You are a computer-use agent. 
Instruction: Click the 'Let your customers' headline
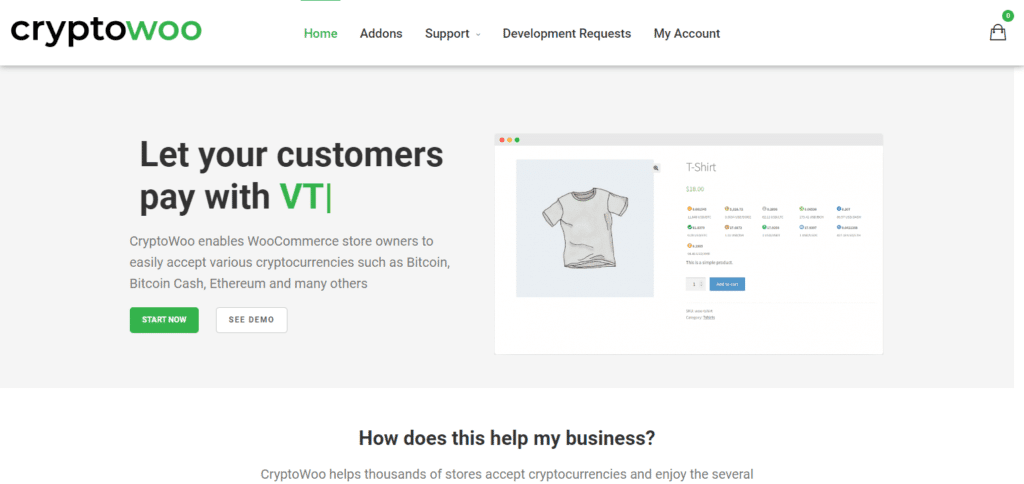[291, 155]
